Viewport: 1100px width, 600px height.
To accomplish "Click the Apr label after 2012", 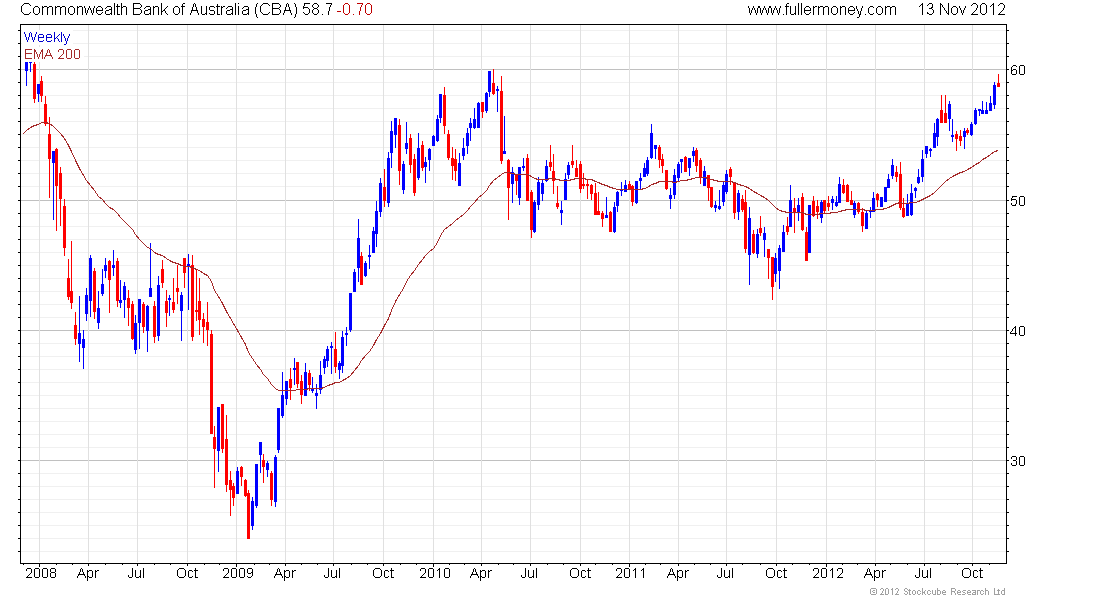I will (x=875, y=574).
